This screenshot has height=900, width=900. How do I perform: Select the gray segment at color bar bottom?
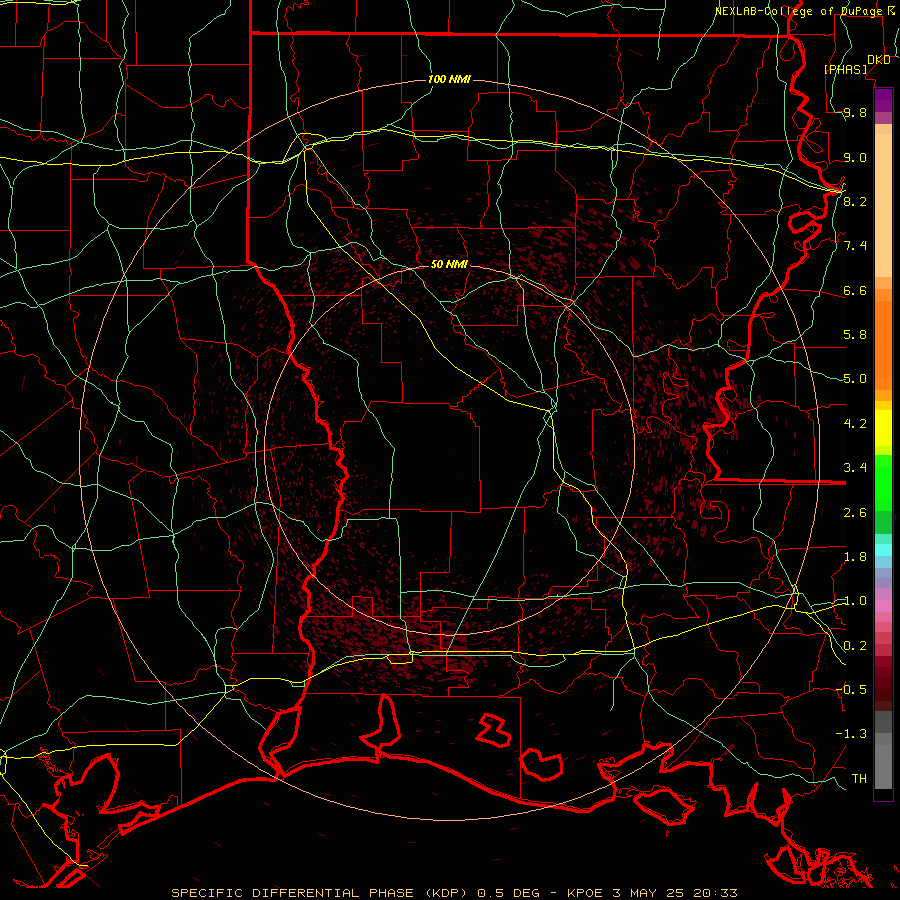(883, 766)
